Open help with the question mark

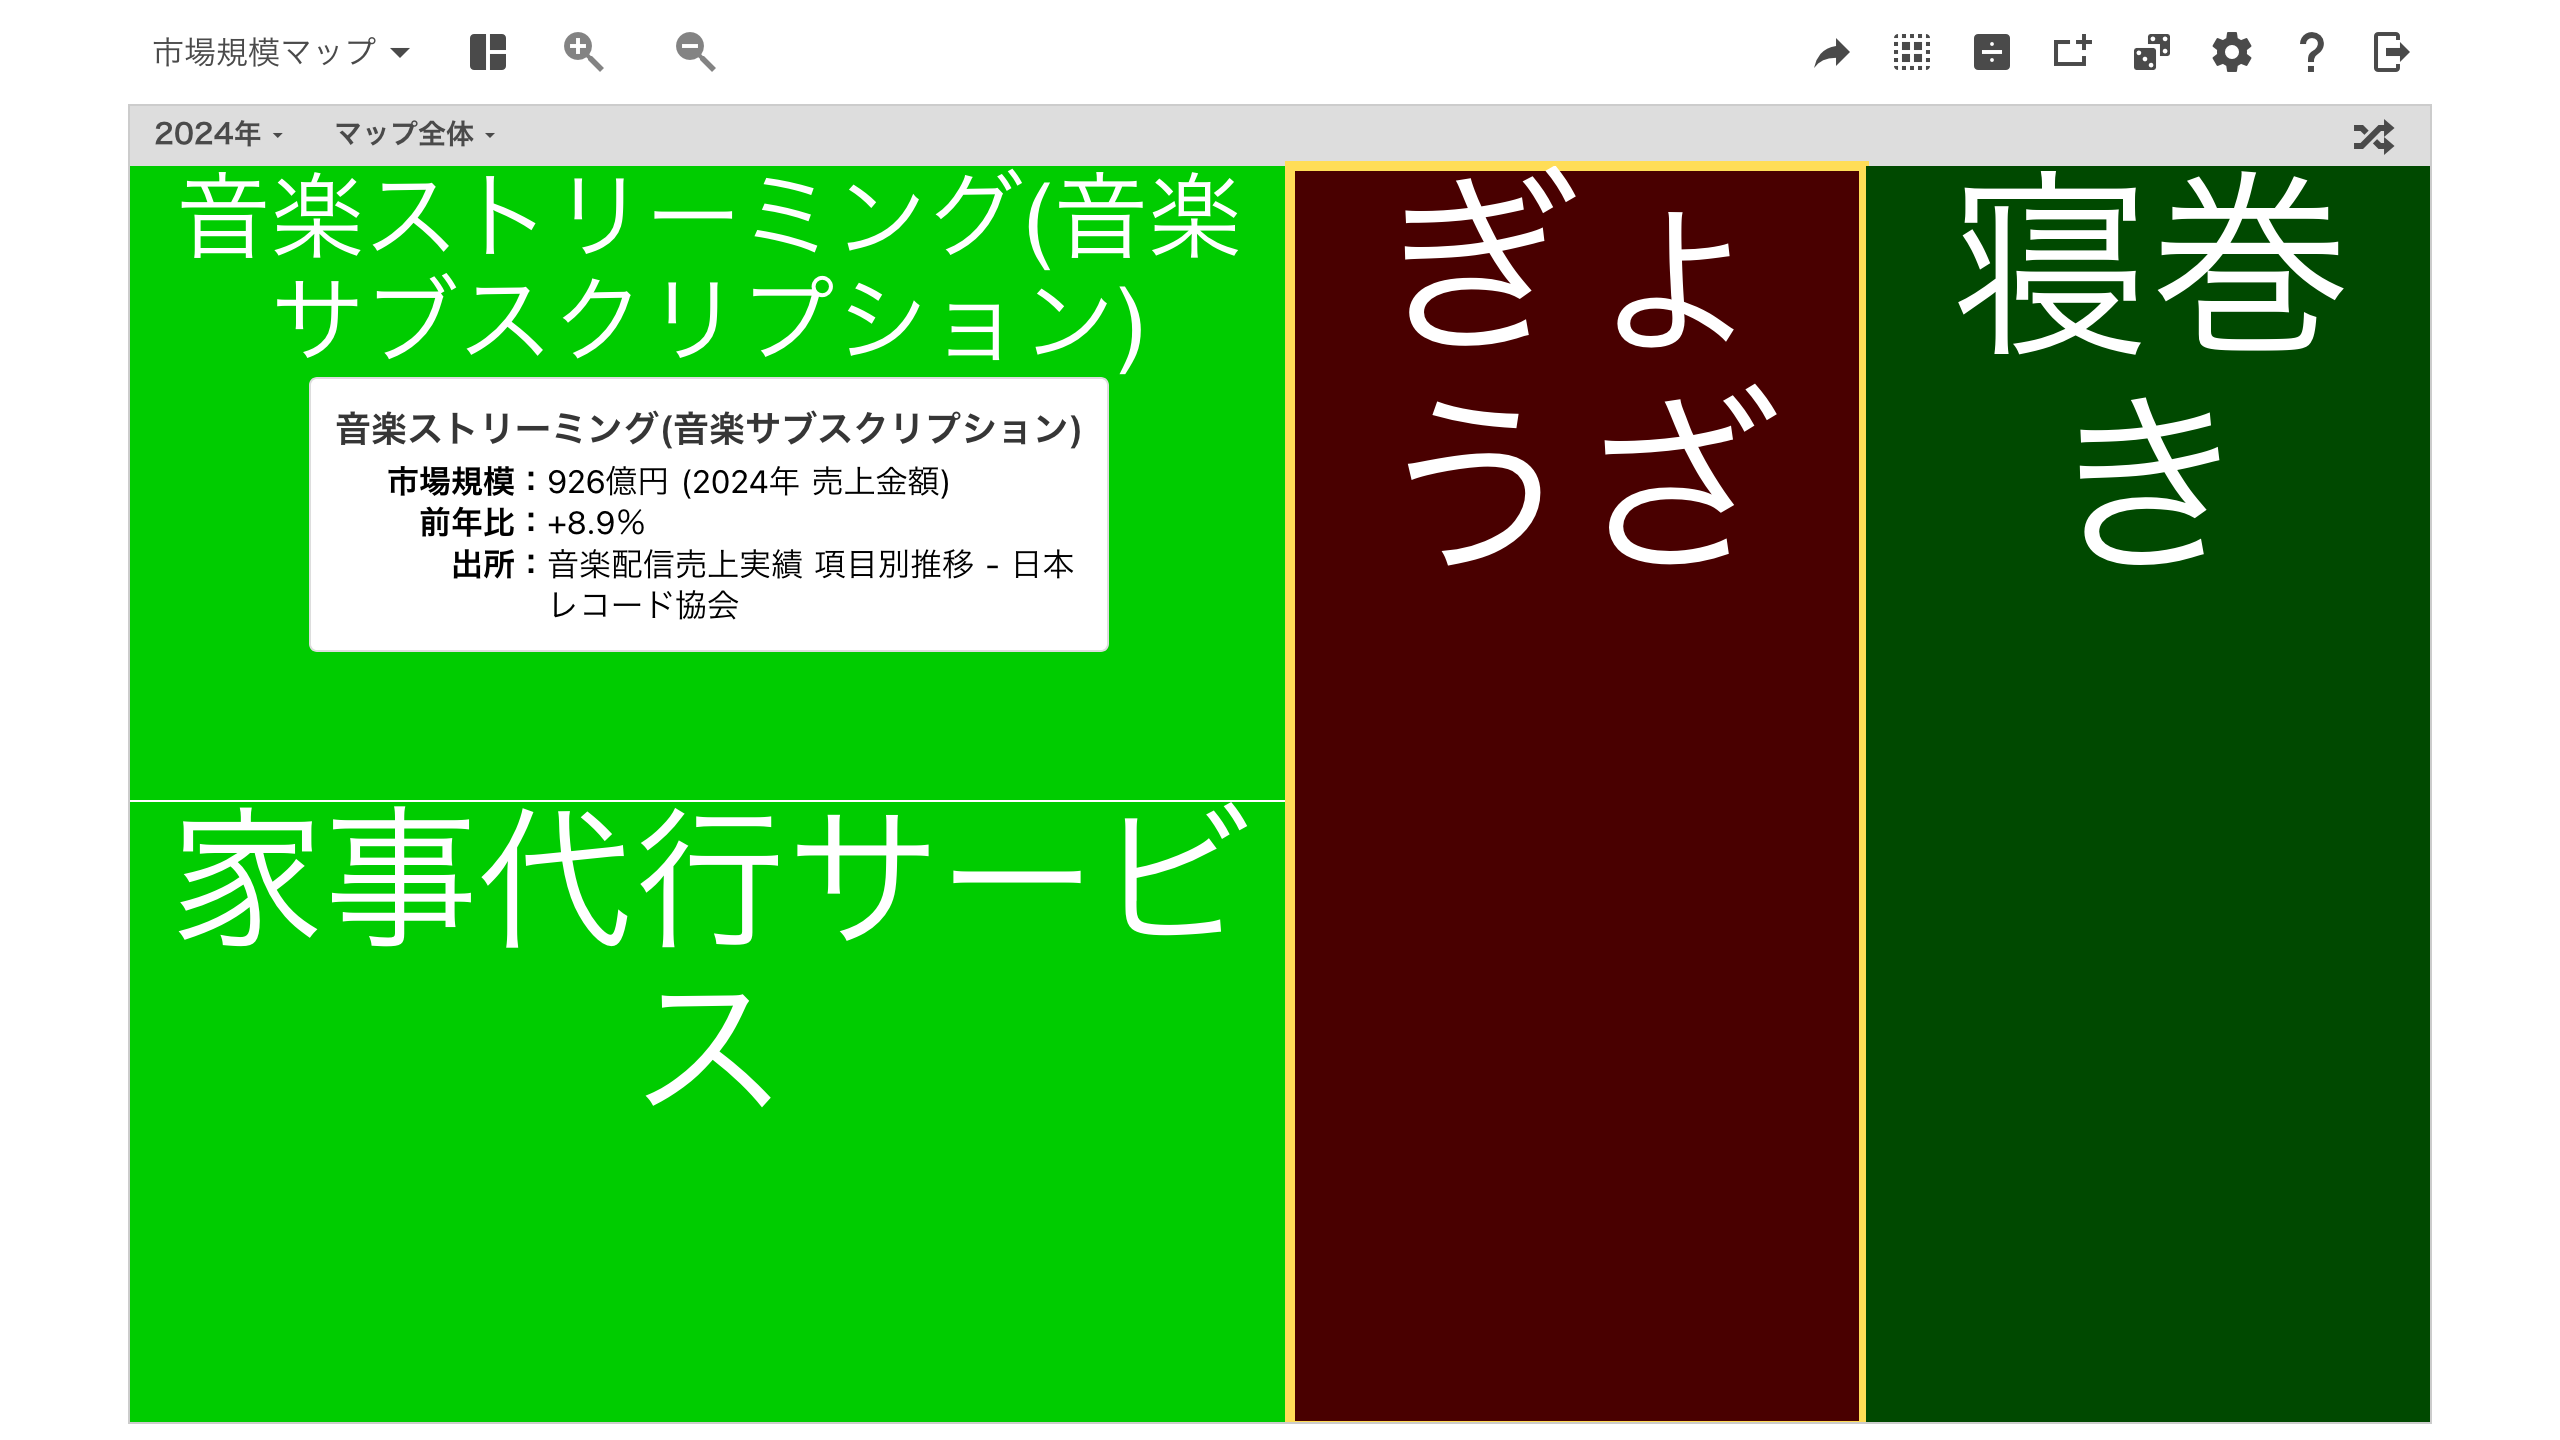pyautogui.click(x=2311, y=52)
